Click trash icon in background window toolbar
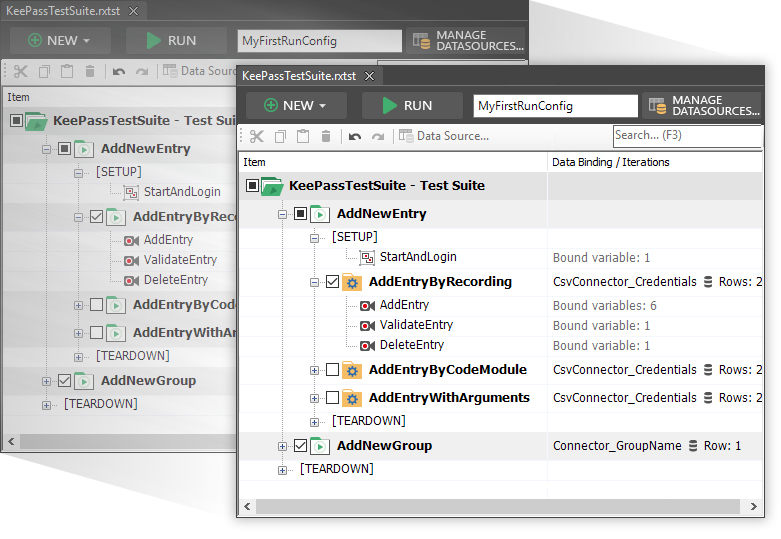 click(x=90, y=71)
